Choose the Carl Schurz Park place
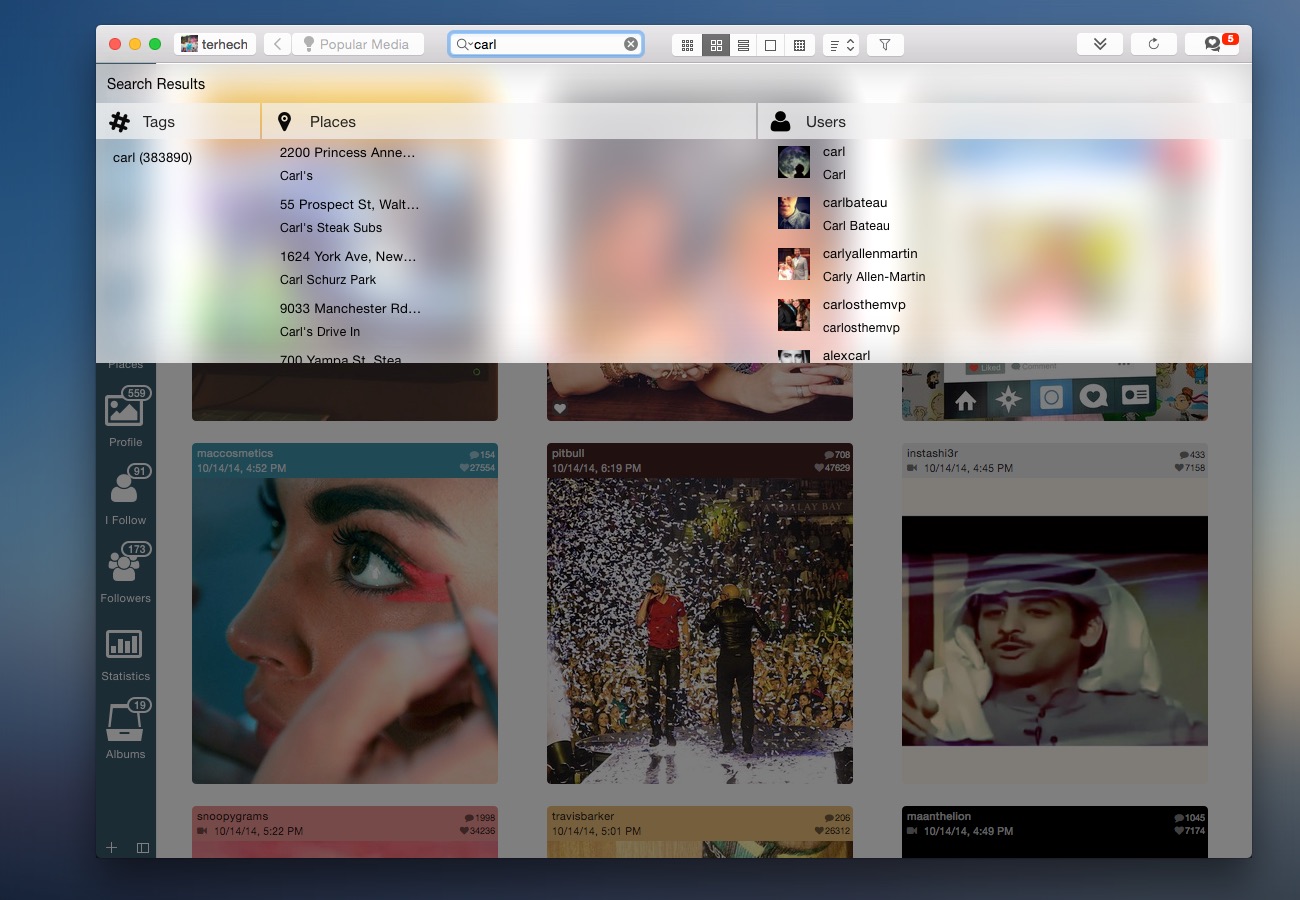Viewport: 1300px width, 900px height. (x=348, y=268)
